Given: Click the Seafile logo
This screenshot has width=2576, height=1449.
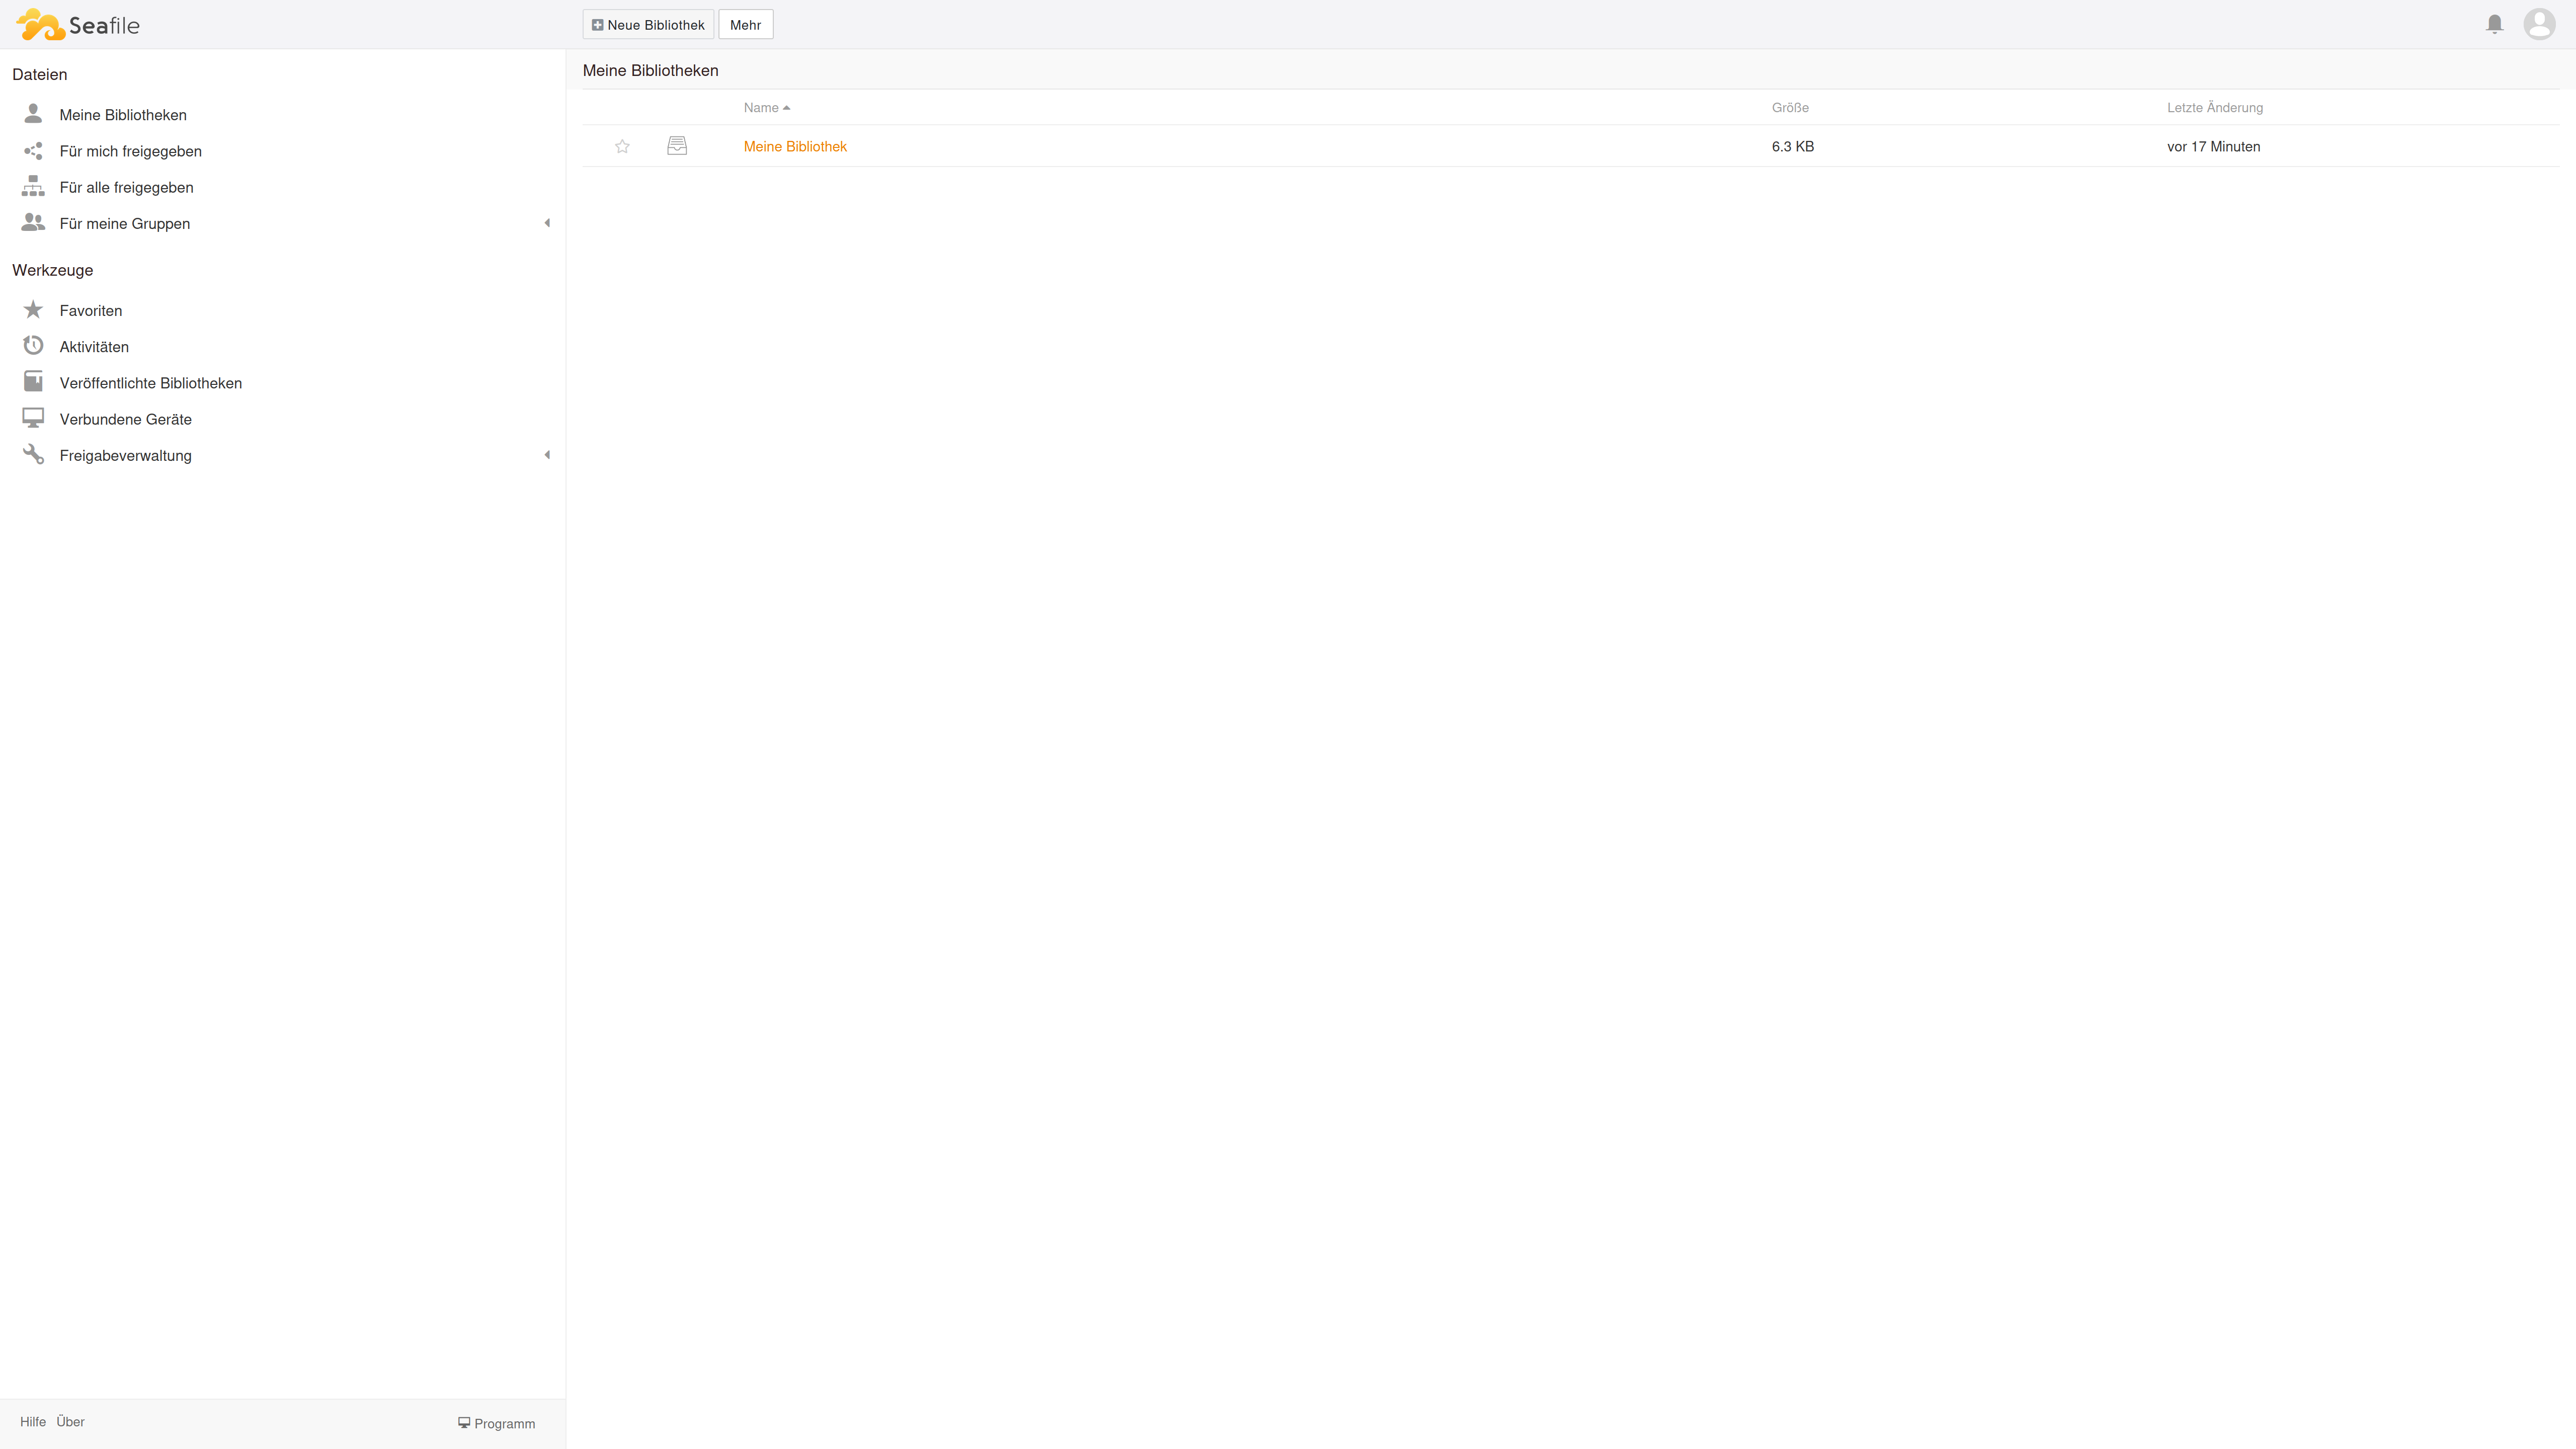Looking at the screenshot, I should pos(78,24).
